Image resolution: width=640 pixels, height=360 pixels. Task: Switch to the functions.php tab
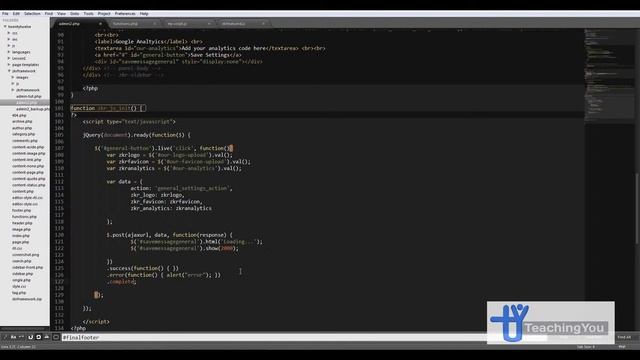132,24
